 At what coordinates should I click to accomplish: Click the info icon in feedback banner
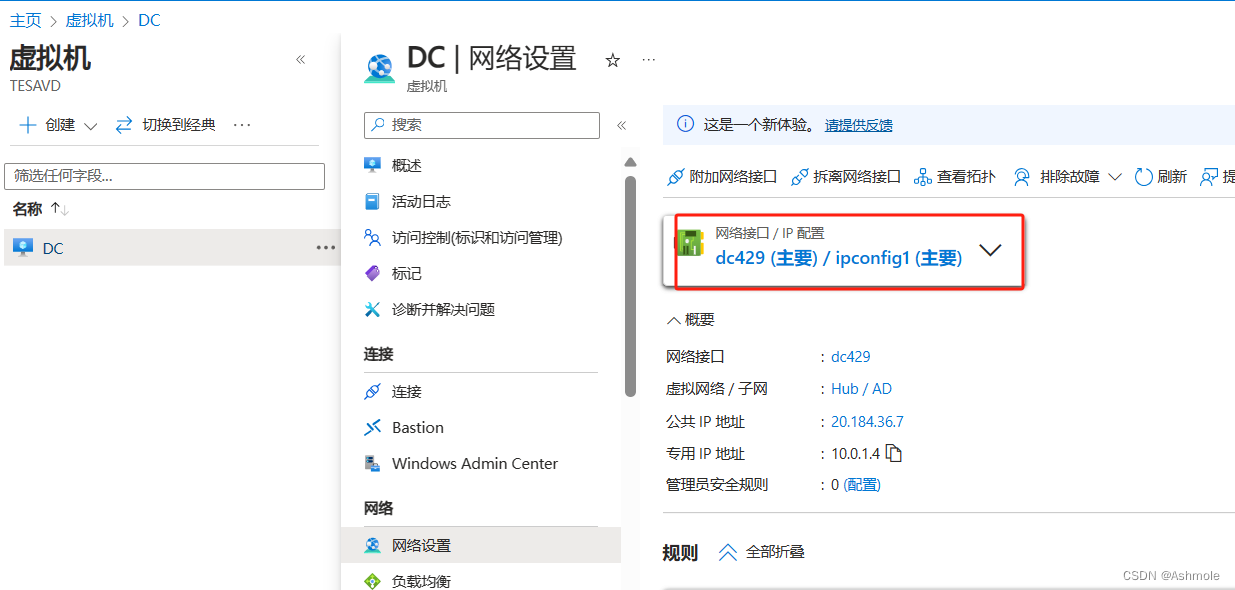pos(685,124)
